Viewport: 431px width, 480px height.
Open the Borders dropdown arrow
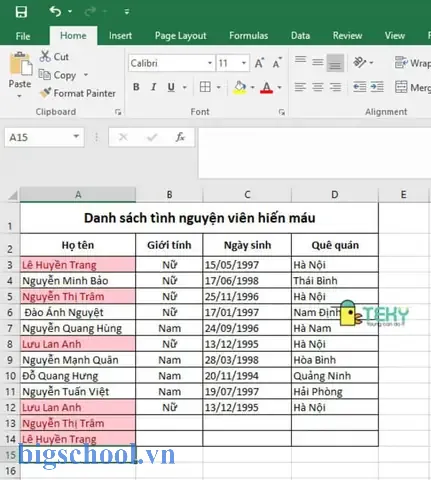tap(219, 87)
